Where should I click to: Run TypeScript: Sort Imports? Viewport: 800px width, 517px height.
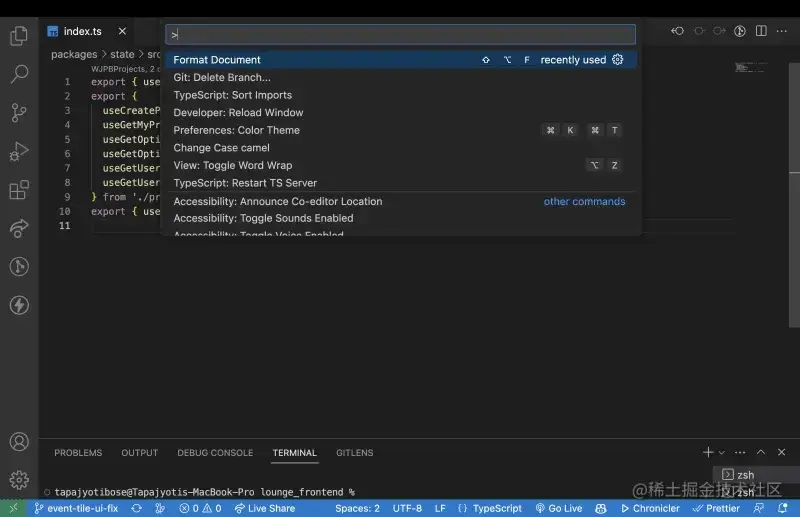pyautogui.click(x=401, y=95)
